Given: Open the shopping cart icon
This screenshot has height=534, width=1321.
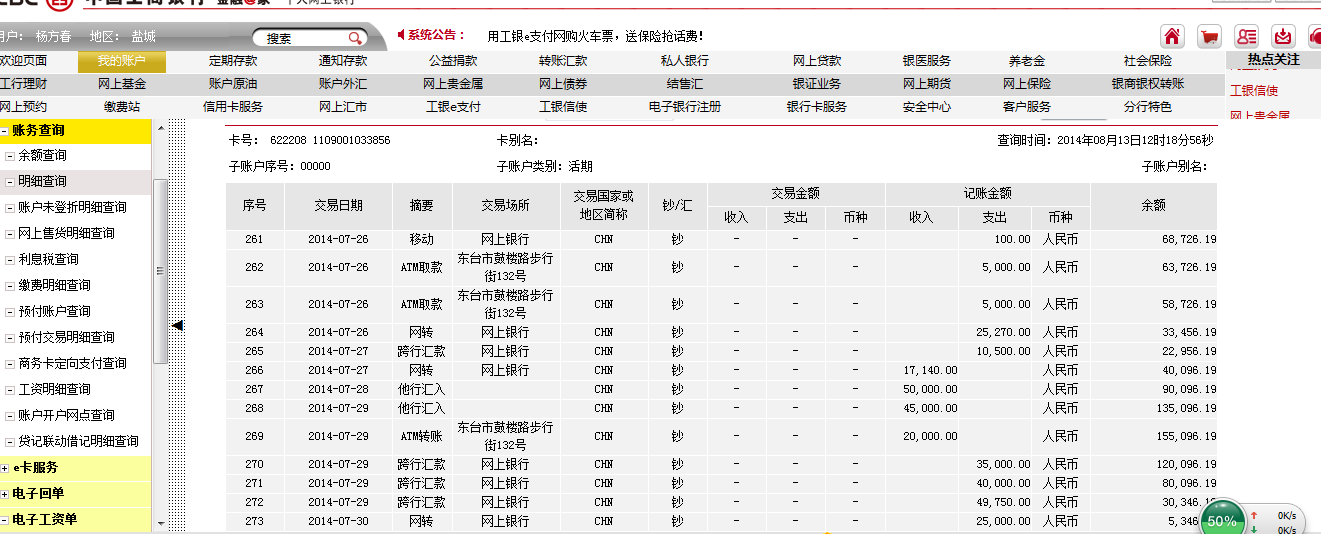Looking at the screenshot, I should point(1210,37).
